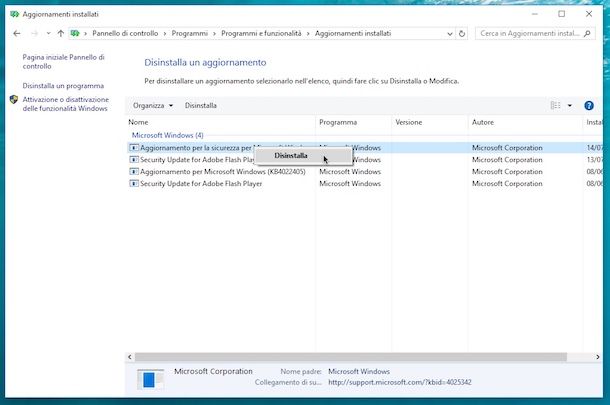610x405 pixels.
Task: Go back using the left arrow
Action: 16,33
